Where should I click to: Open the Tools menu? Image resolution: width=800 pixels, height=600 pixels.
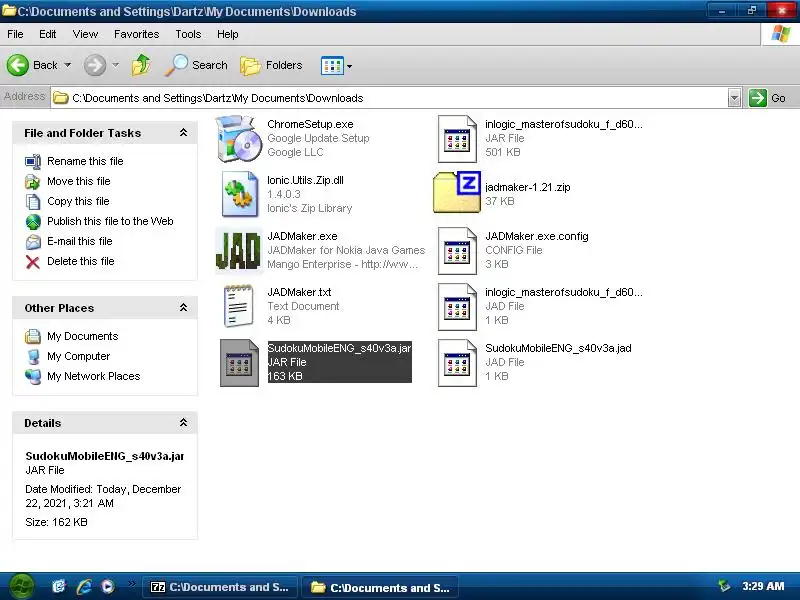click(188, 34)
